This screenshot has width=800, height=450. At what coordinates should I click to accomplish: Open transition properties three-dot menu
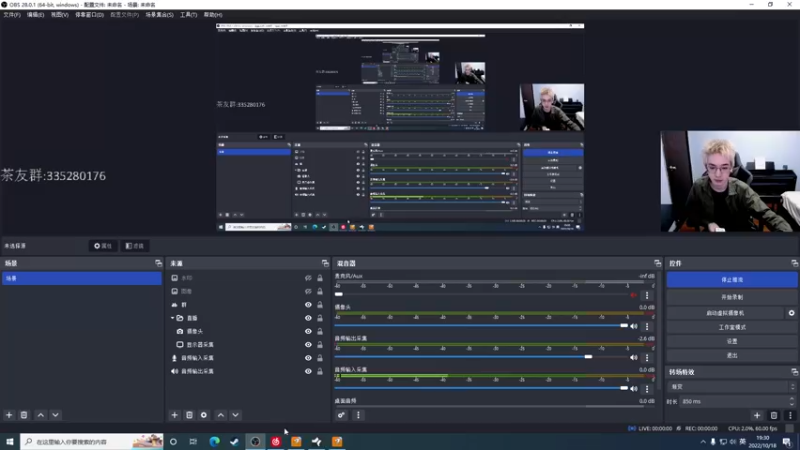tap(790, 415)
